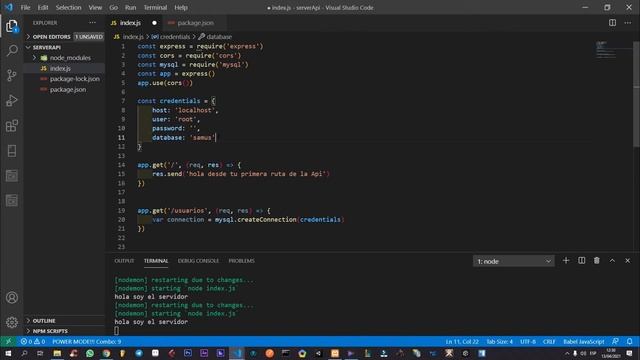
Task: Open notifications bell in status bar
Action: [x=630, y=341]
